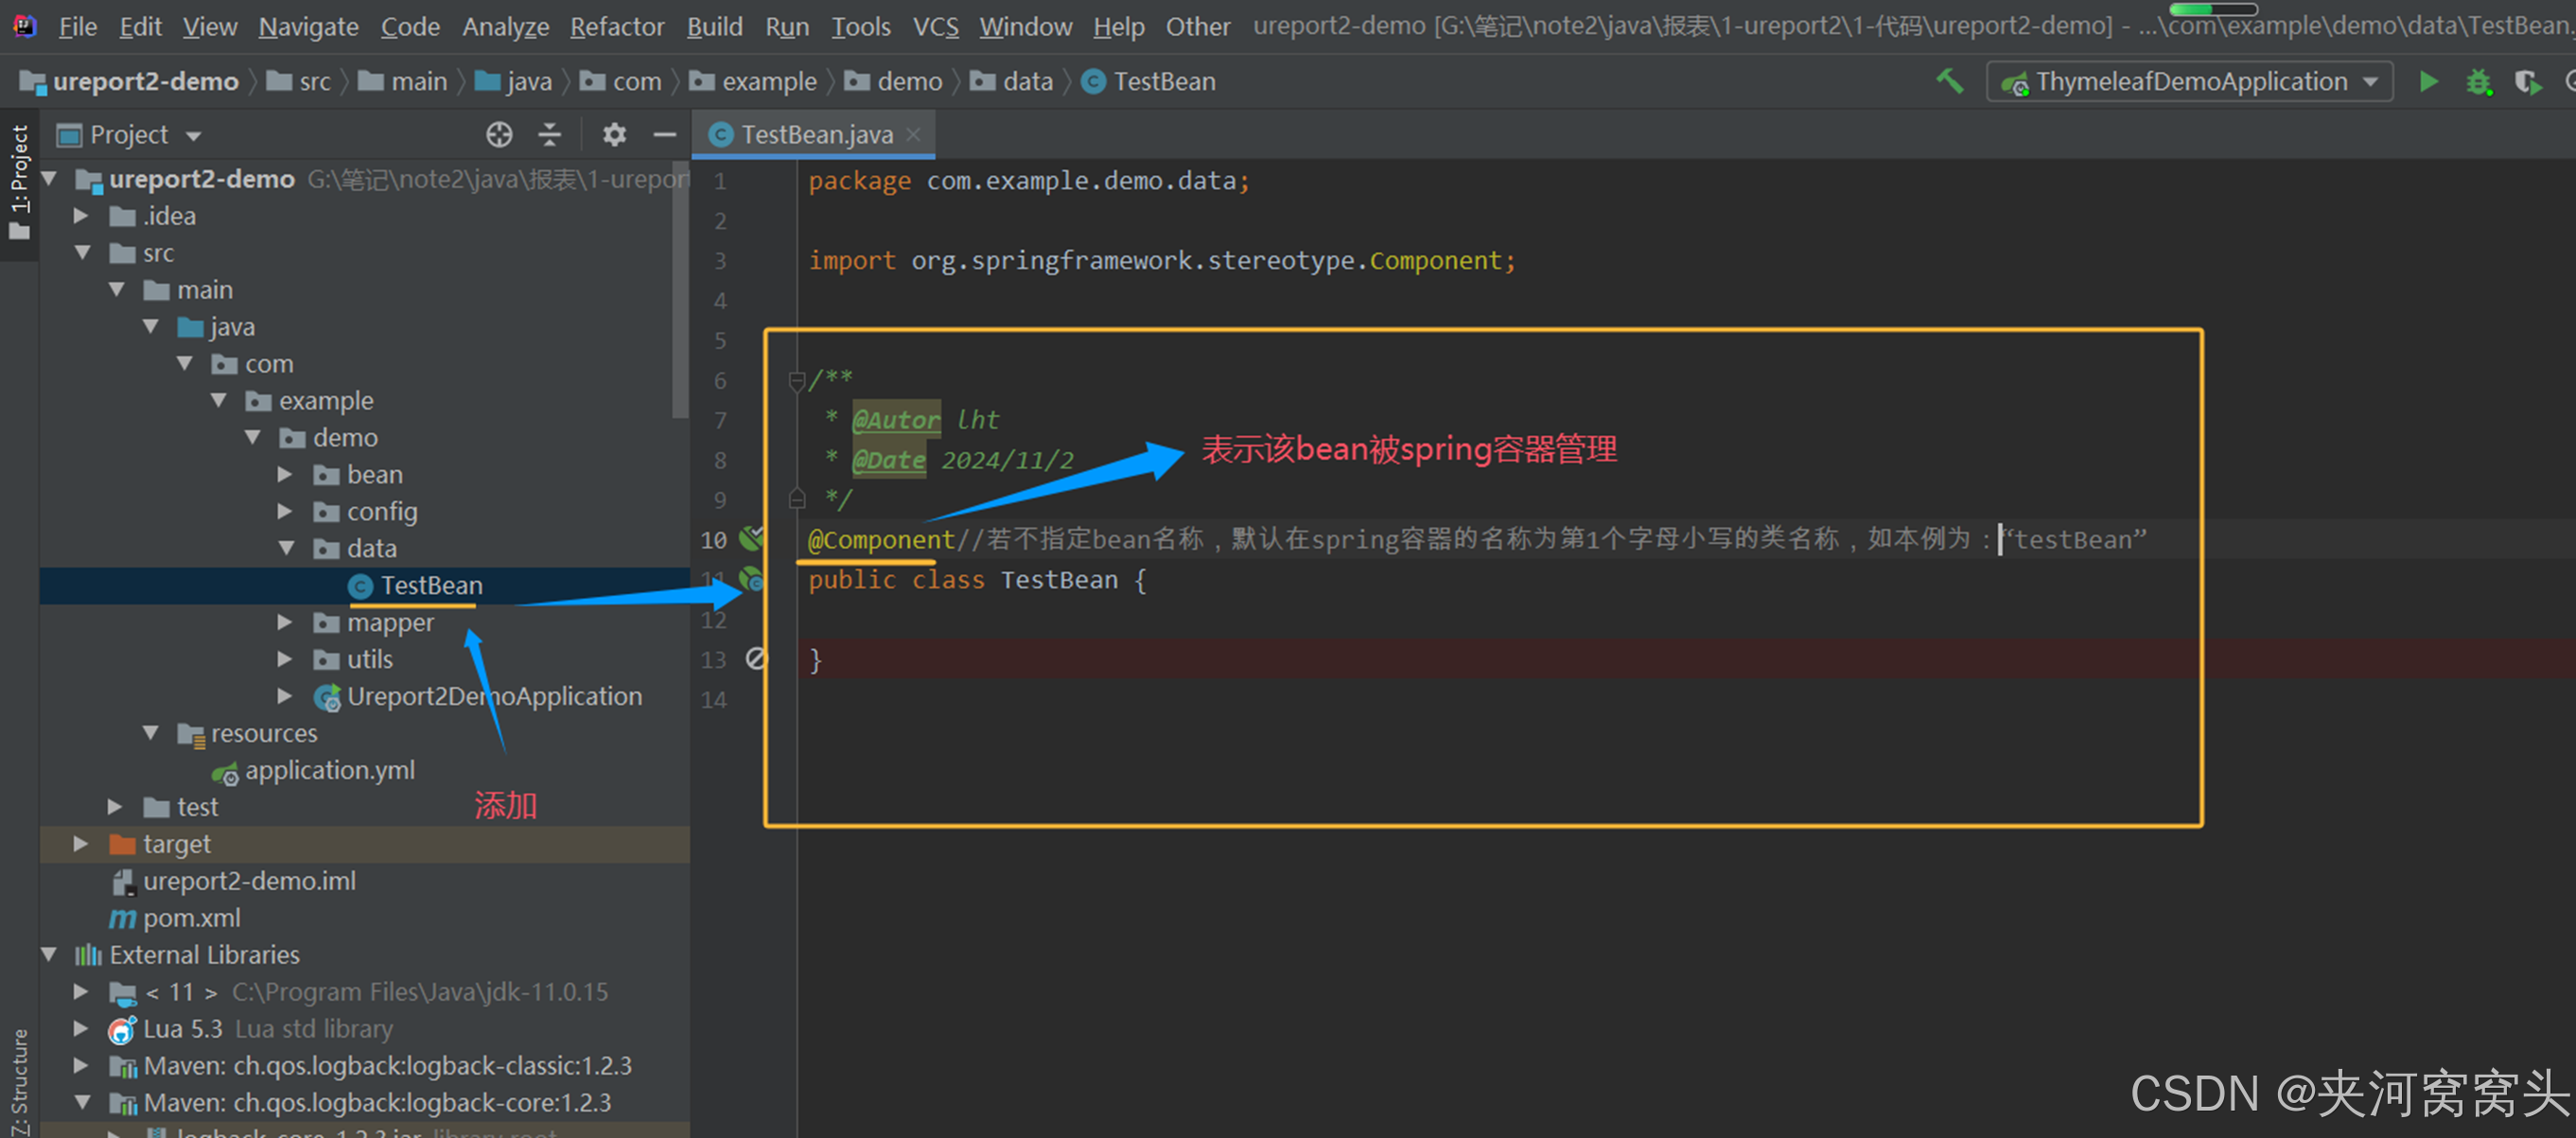The height and width of the screenshot is (1138, 2576).
Task: Open the Project panel settings gear
Action: [614, 134]
